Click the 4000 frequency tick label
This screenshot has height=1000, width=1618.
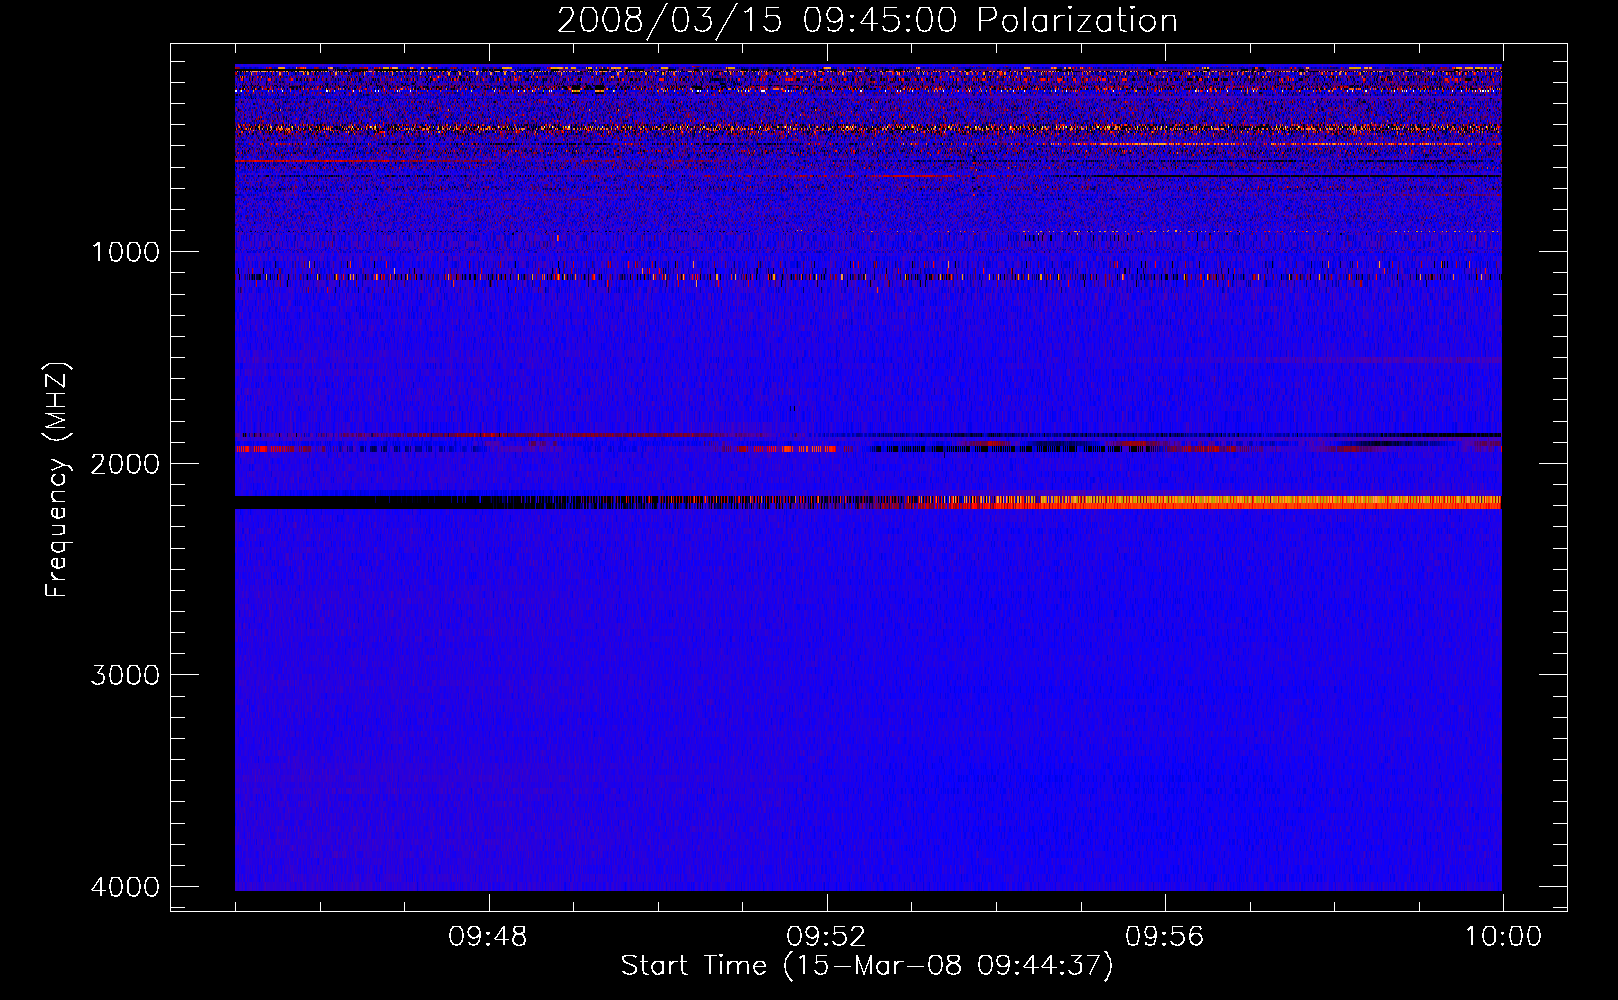pos(125,887)
